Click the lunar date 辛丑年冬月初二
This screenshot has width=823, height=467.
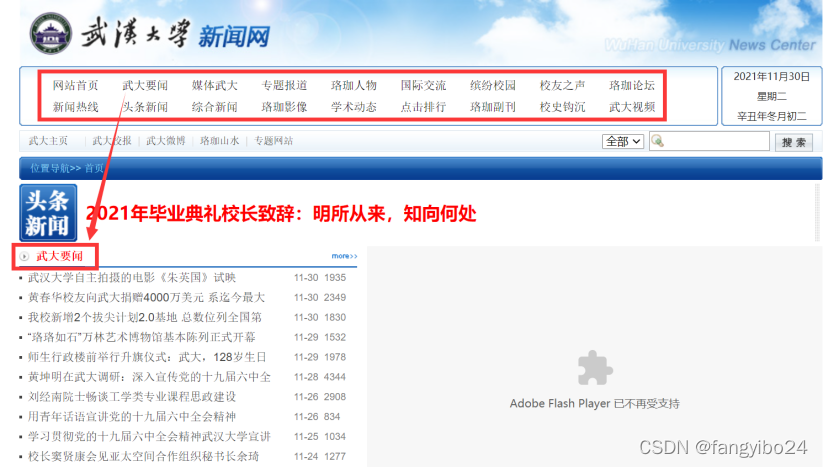pos(772,116)
